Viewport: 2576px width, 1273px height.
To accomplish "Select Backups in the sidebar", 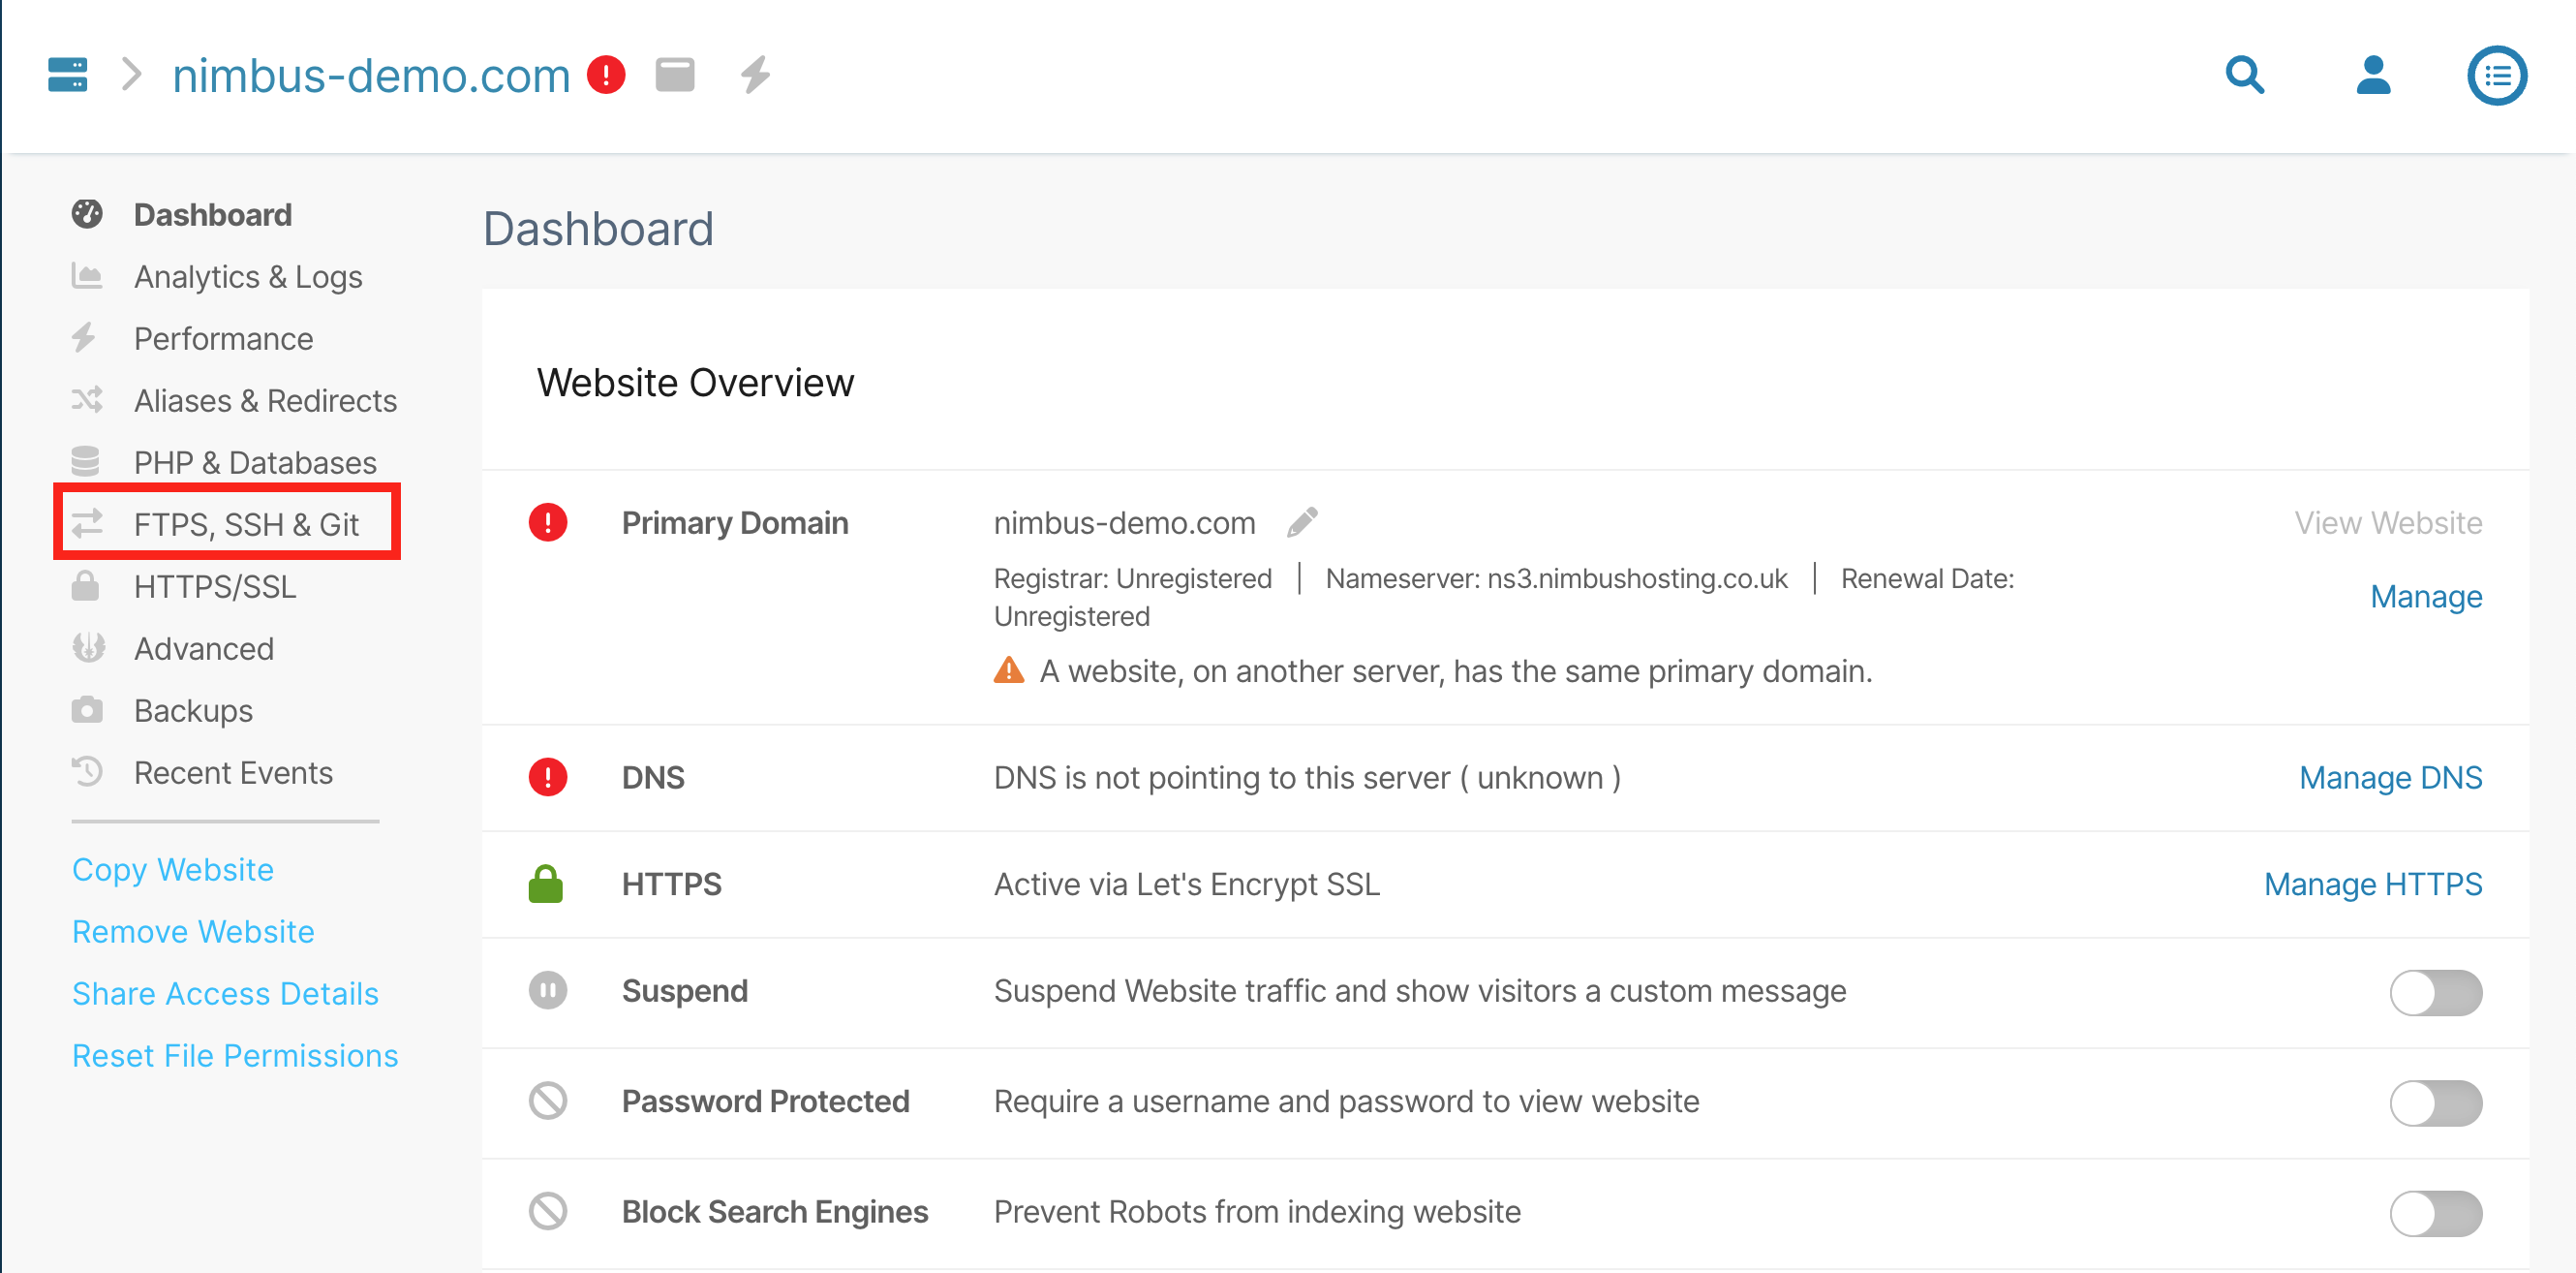I will click(193, 710).
